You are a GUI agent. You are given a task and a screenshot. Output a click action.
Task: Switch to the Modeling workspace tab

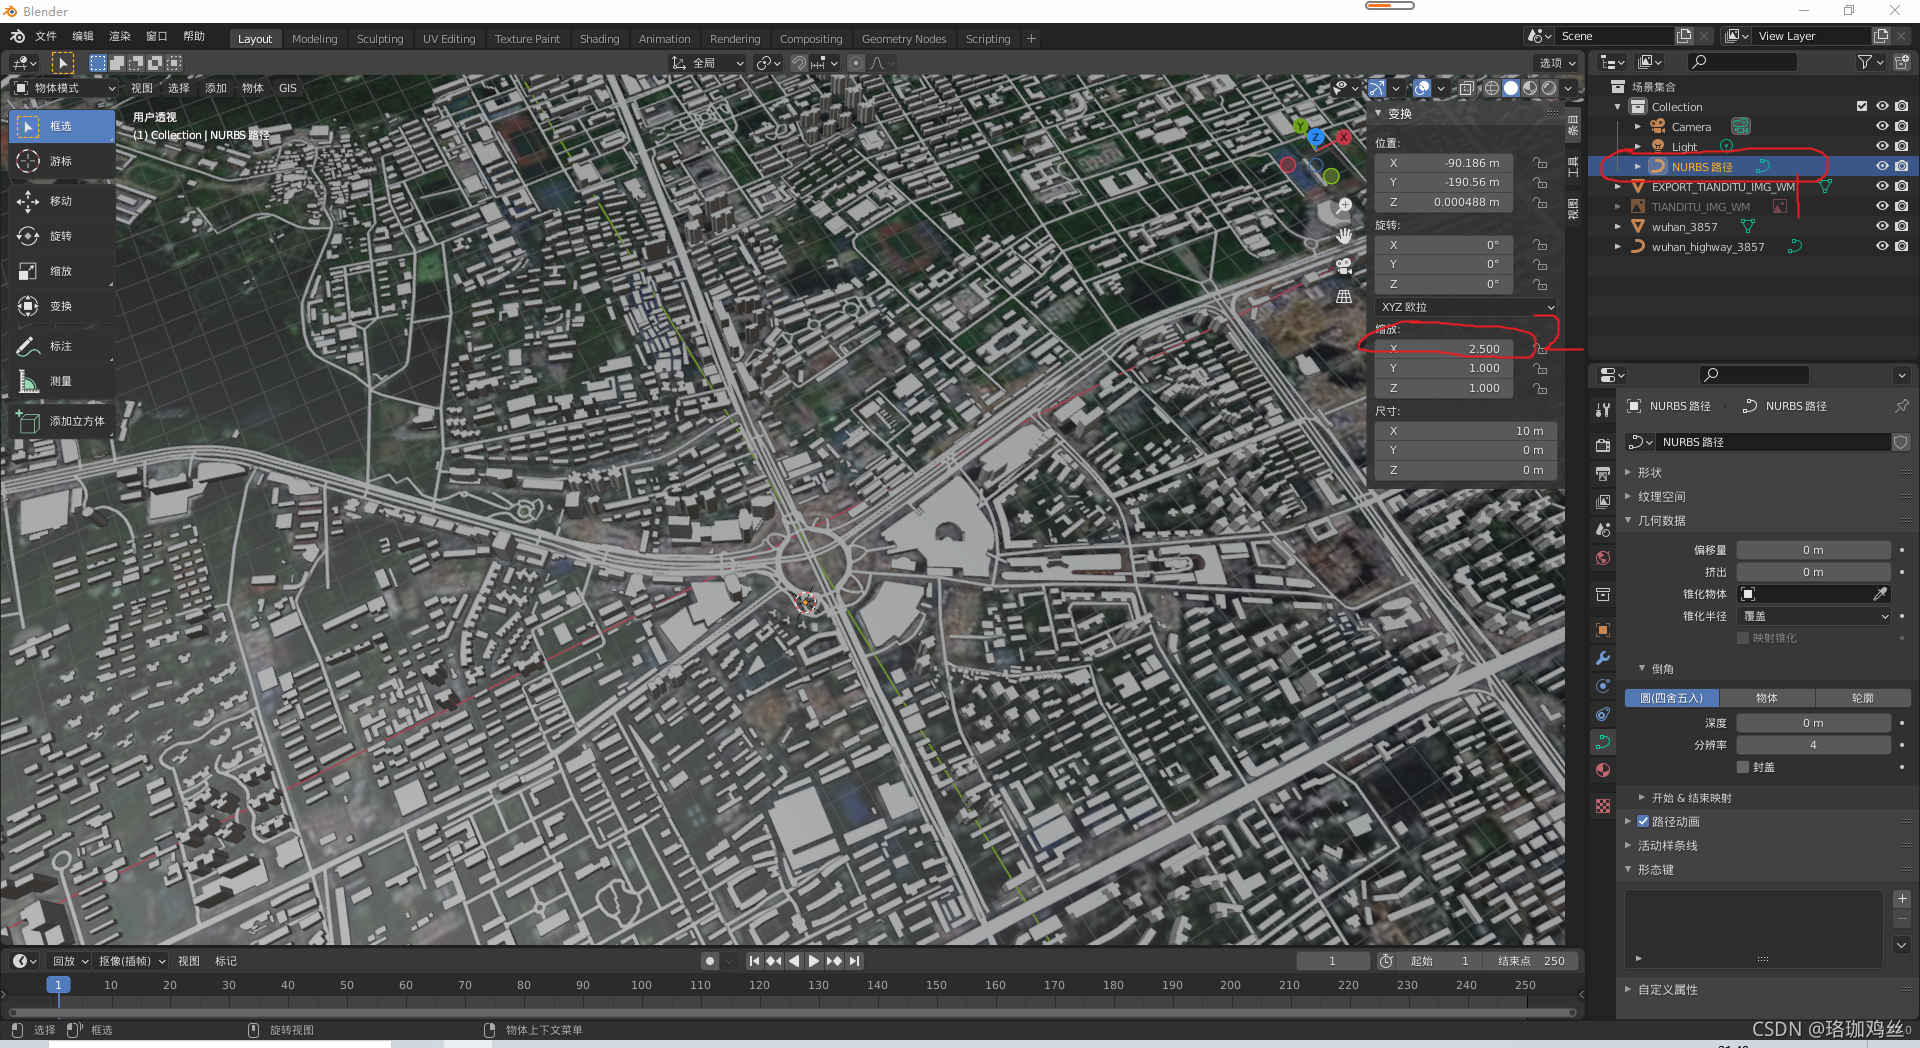tap(314, 39)
